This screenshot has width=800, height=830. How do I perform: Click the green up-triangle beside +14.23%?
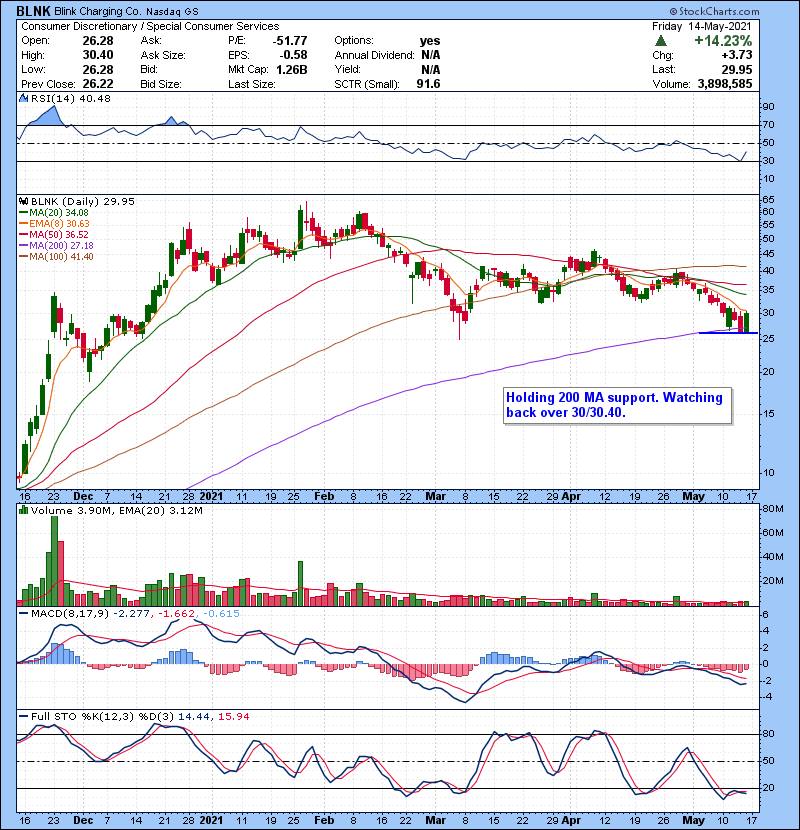click(x=661, y=41)
